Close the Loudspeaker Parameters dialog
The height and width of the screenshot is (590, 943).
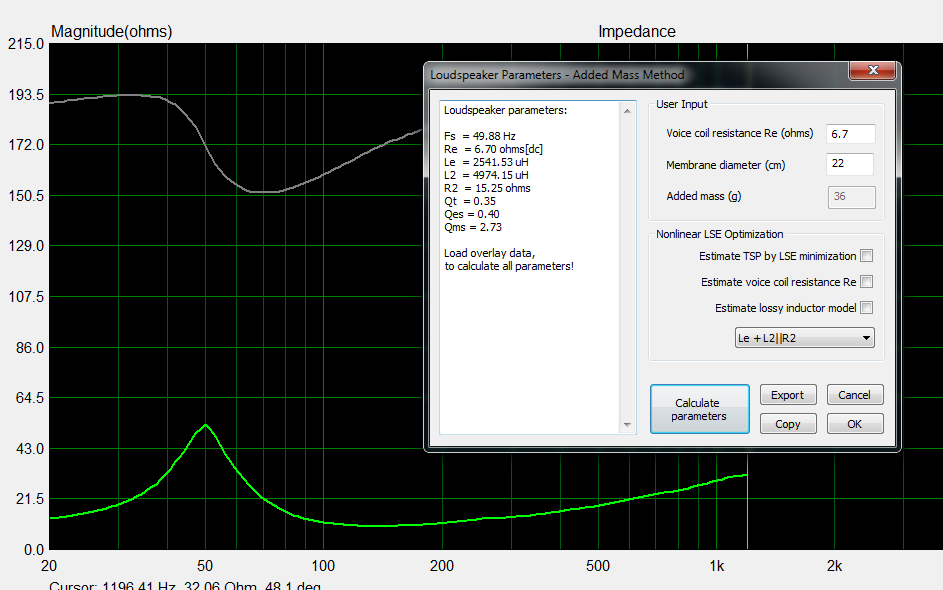873,70
